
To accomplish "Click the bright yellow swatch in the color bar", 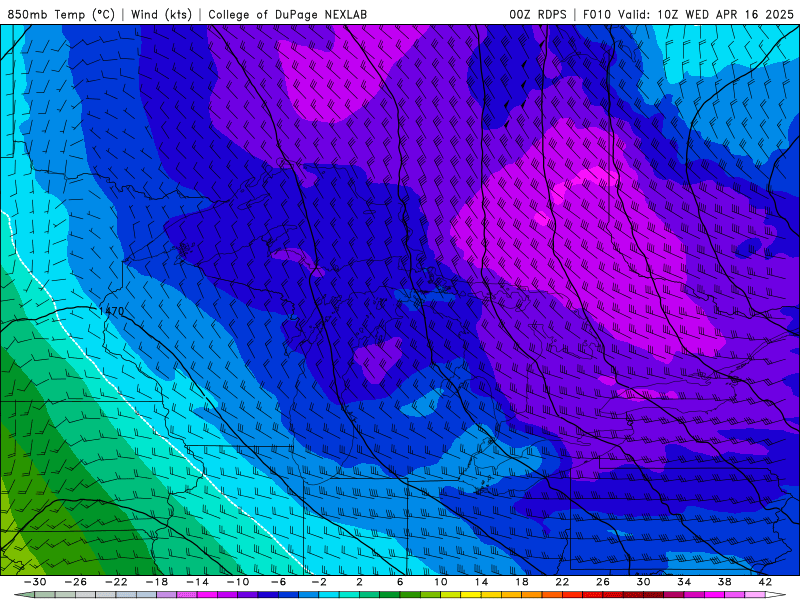I will (471, 595).
